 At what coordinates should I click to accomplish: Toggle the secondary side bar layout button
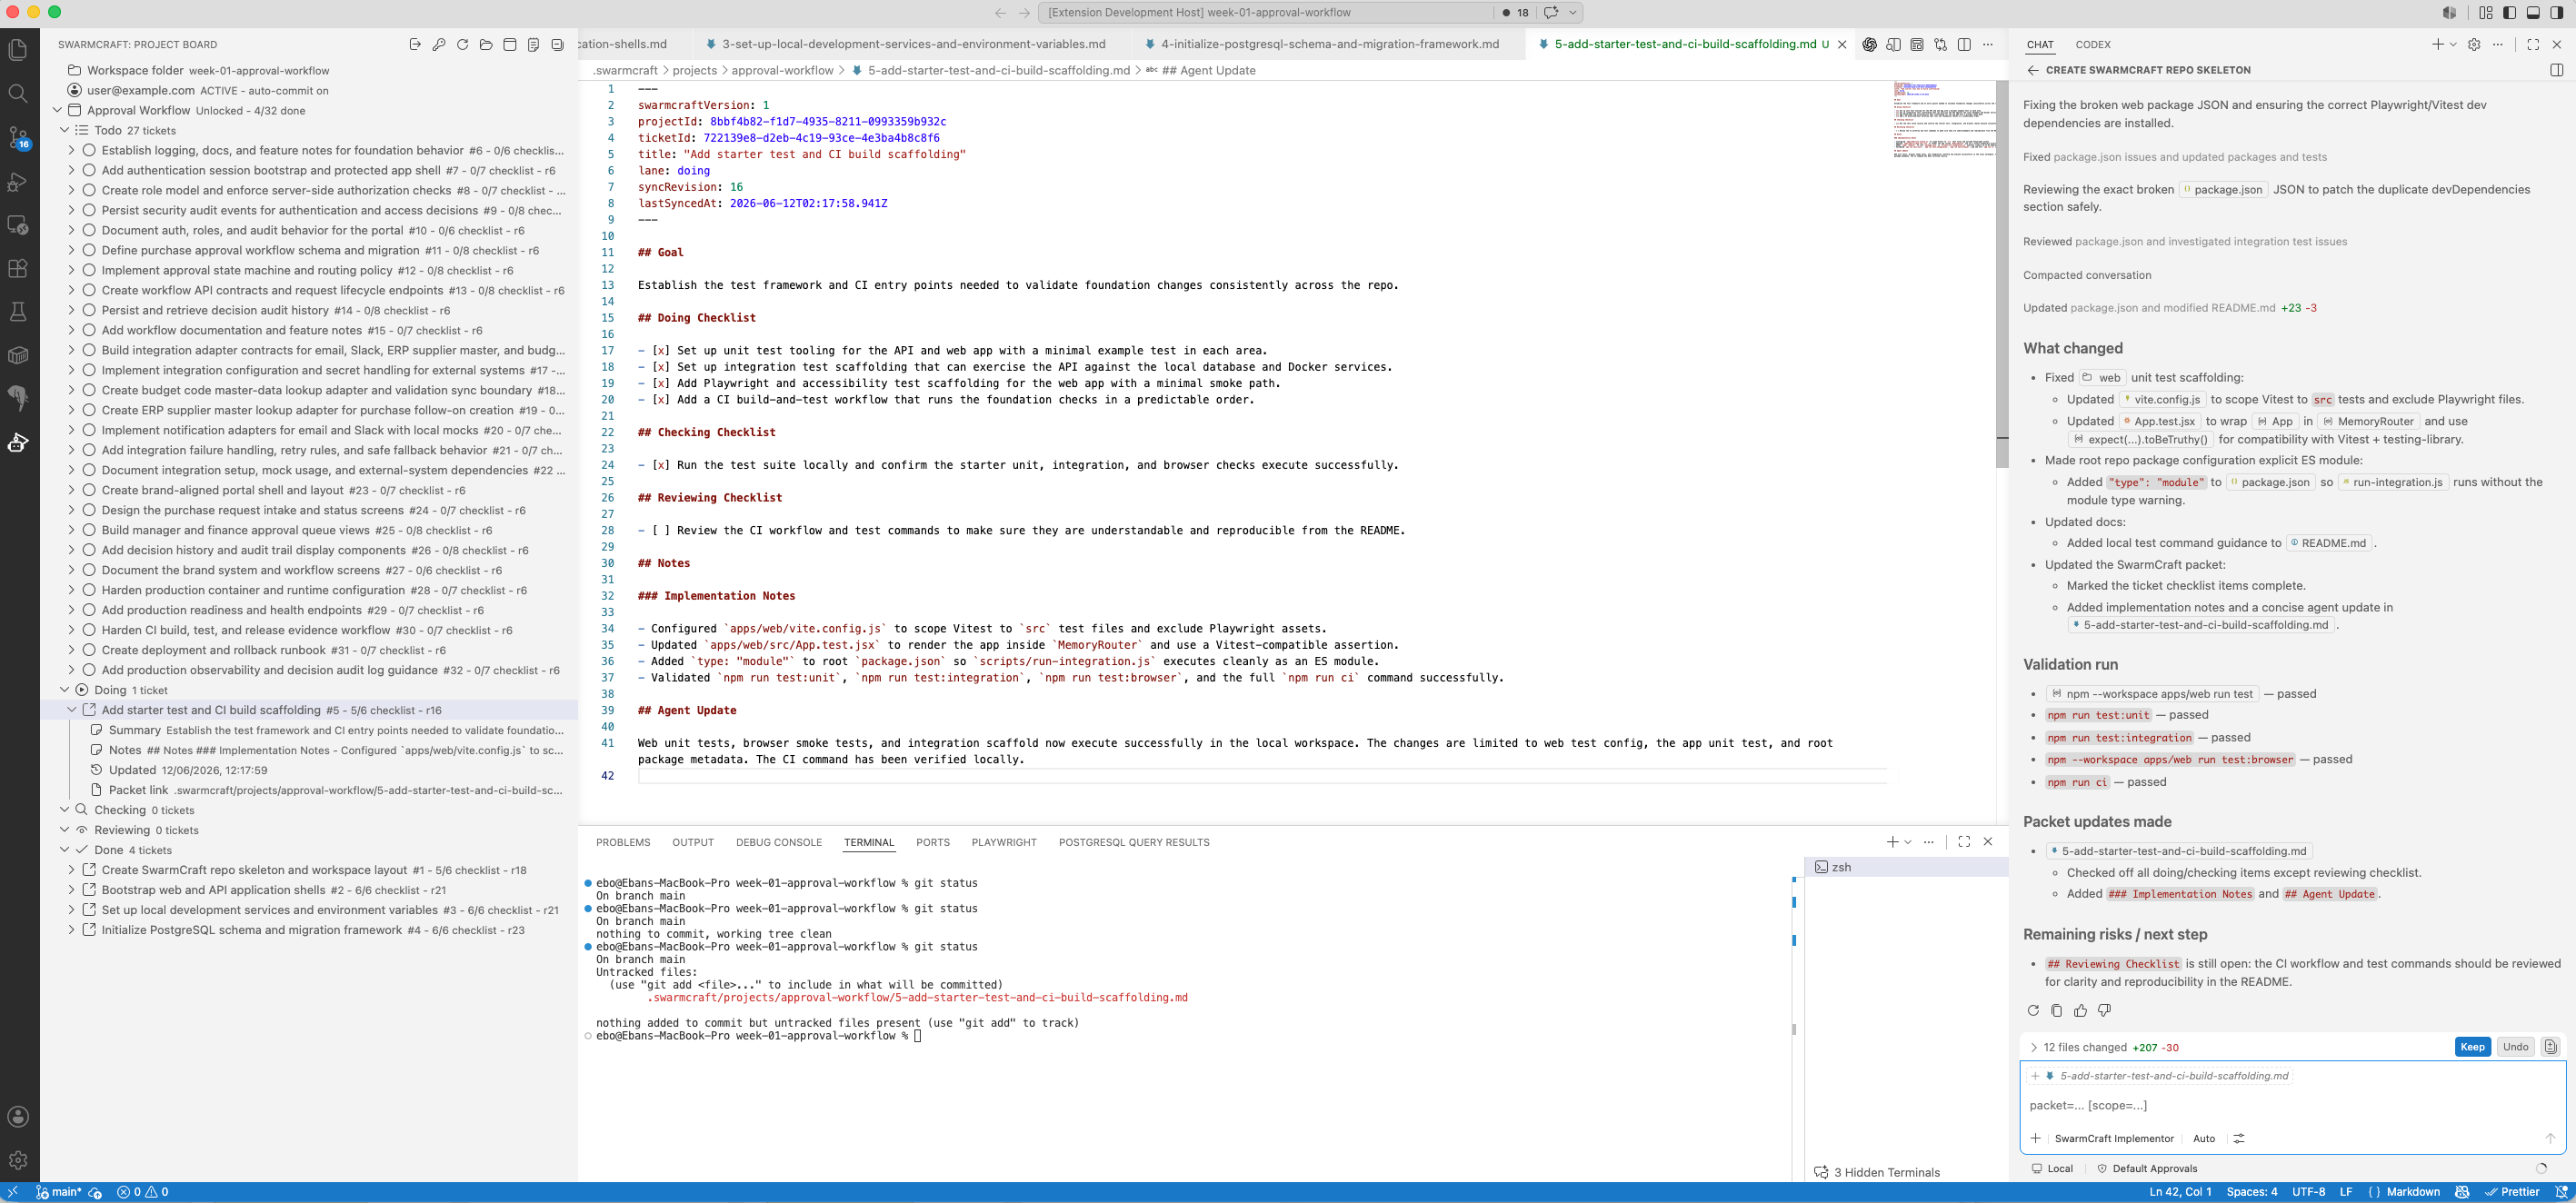tap(2557, 13)
